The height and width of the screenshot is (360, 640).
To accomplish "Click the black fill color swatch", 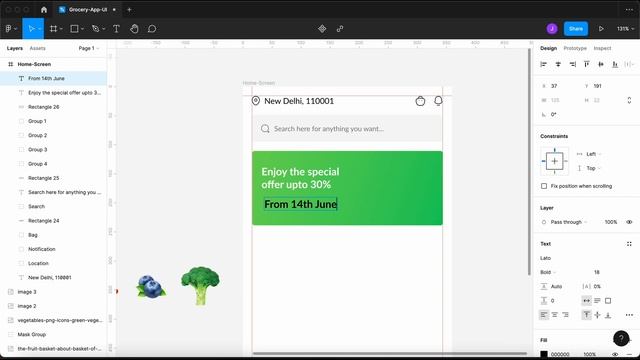I will [544, 354].
